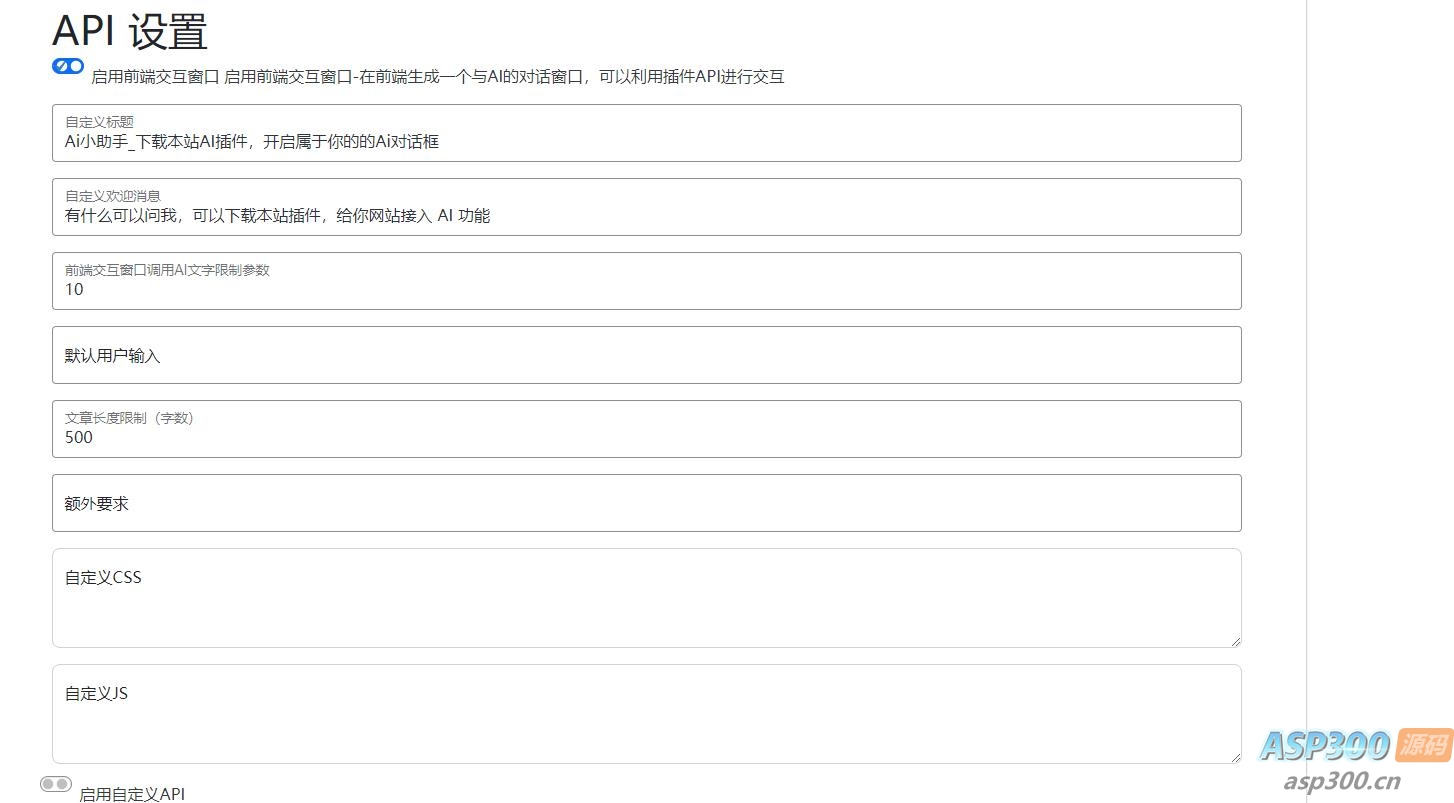Viewport: 1454px width, 803px height.
Task: Select the 默认用户输入 input box
Action: coord(646,355)
